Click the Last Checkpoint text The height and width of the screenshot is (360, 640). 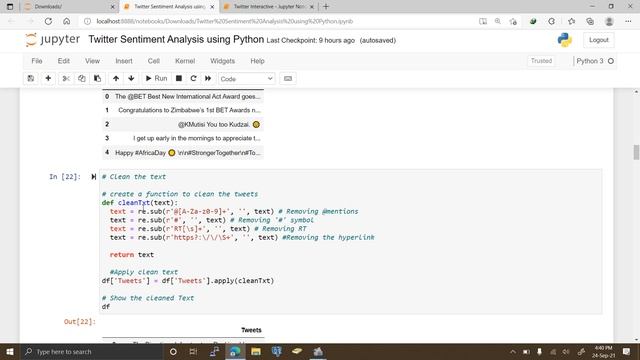coord(311,40)
